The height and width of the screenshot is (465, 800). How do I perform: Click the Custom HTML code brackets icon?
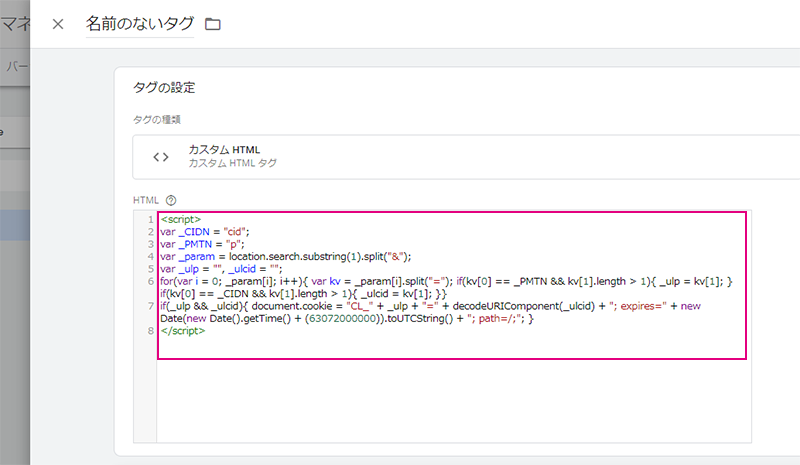[x=160, y=156]
